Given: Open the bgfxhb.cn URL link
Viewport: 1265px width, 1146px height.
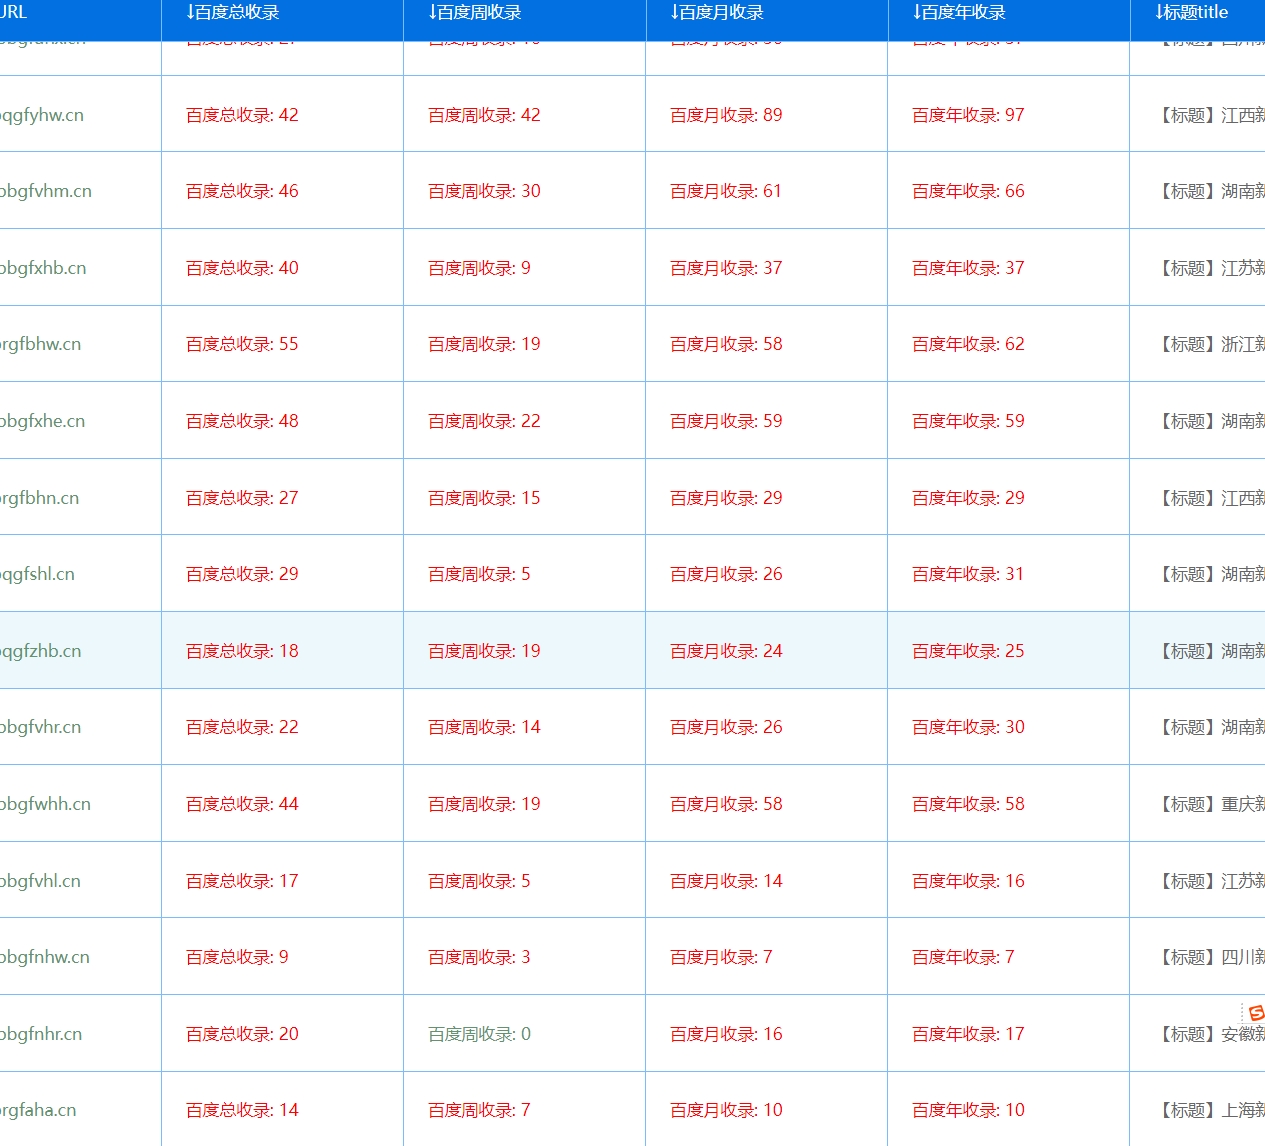Looking at the screenshot, I should [x=43, y=268].
